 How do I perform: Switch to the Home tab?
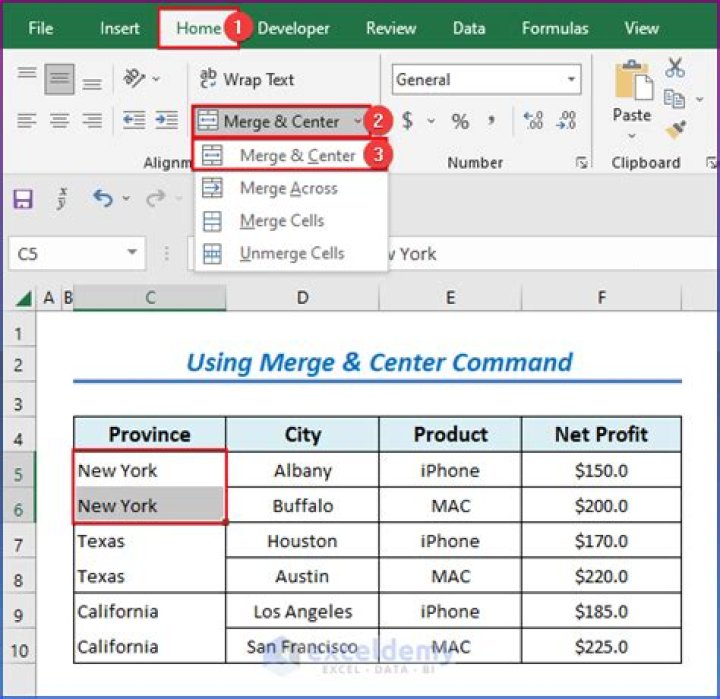[x=198, y=28]
